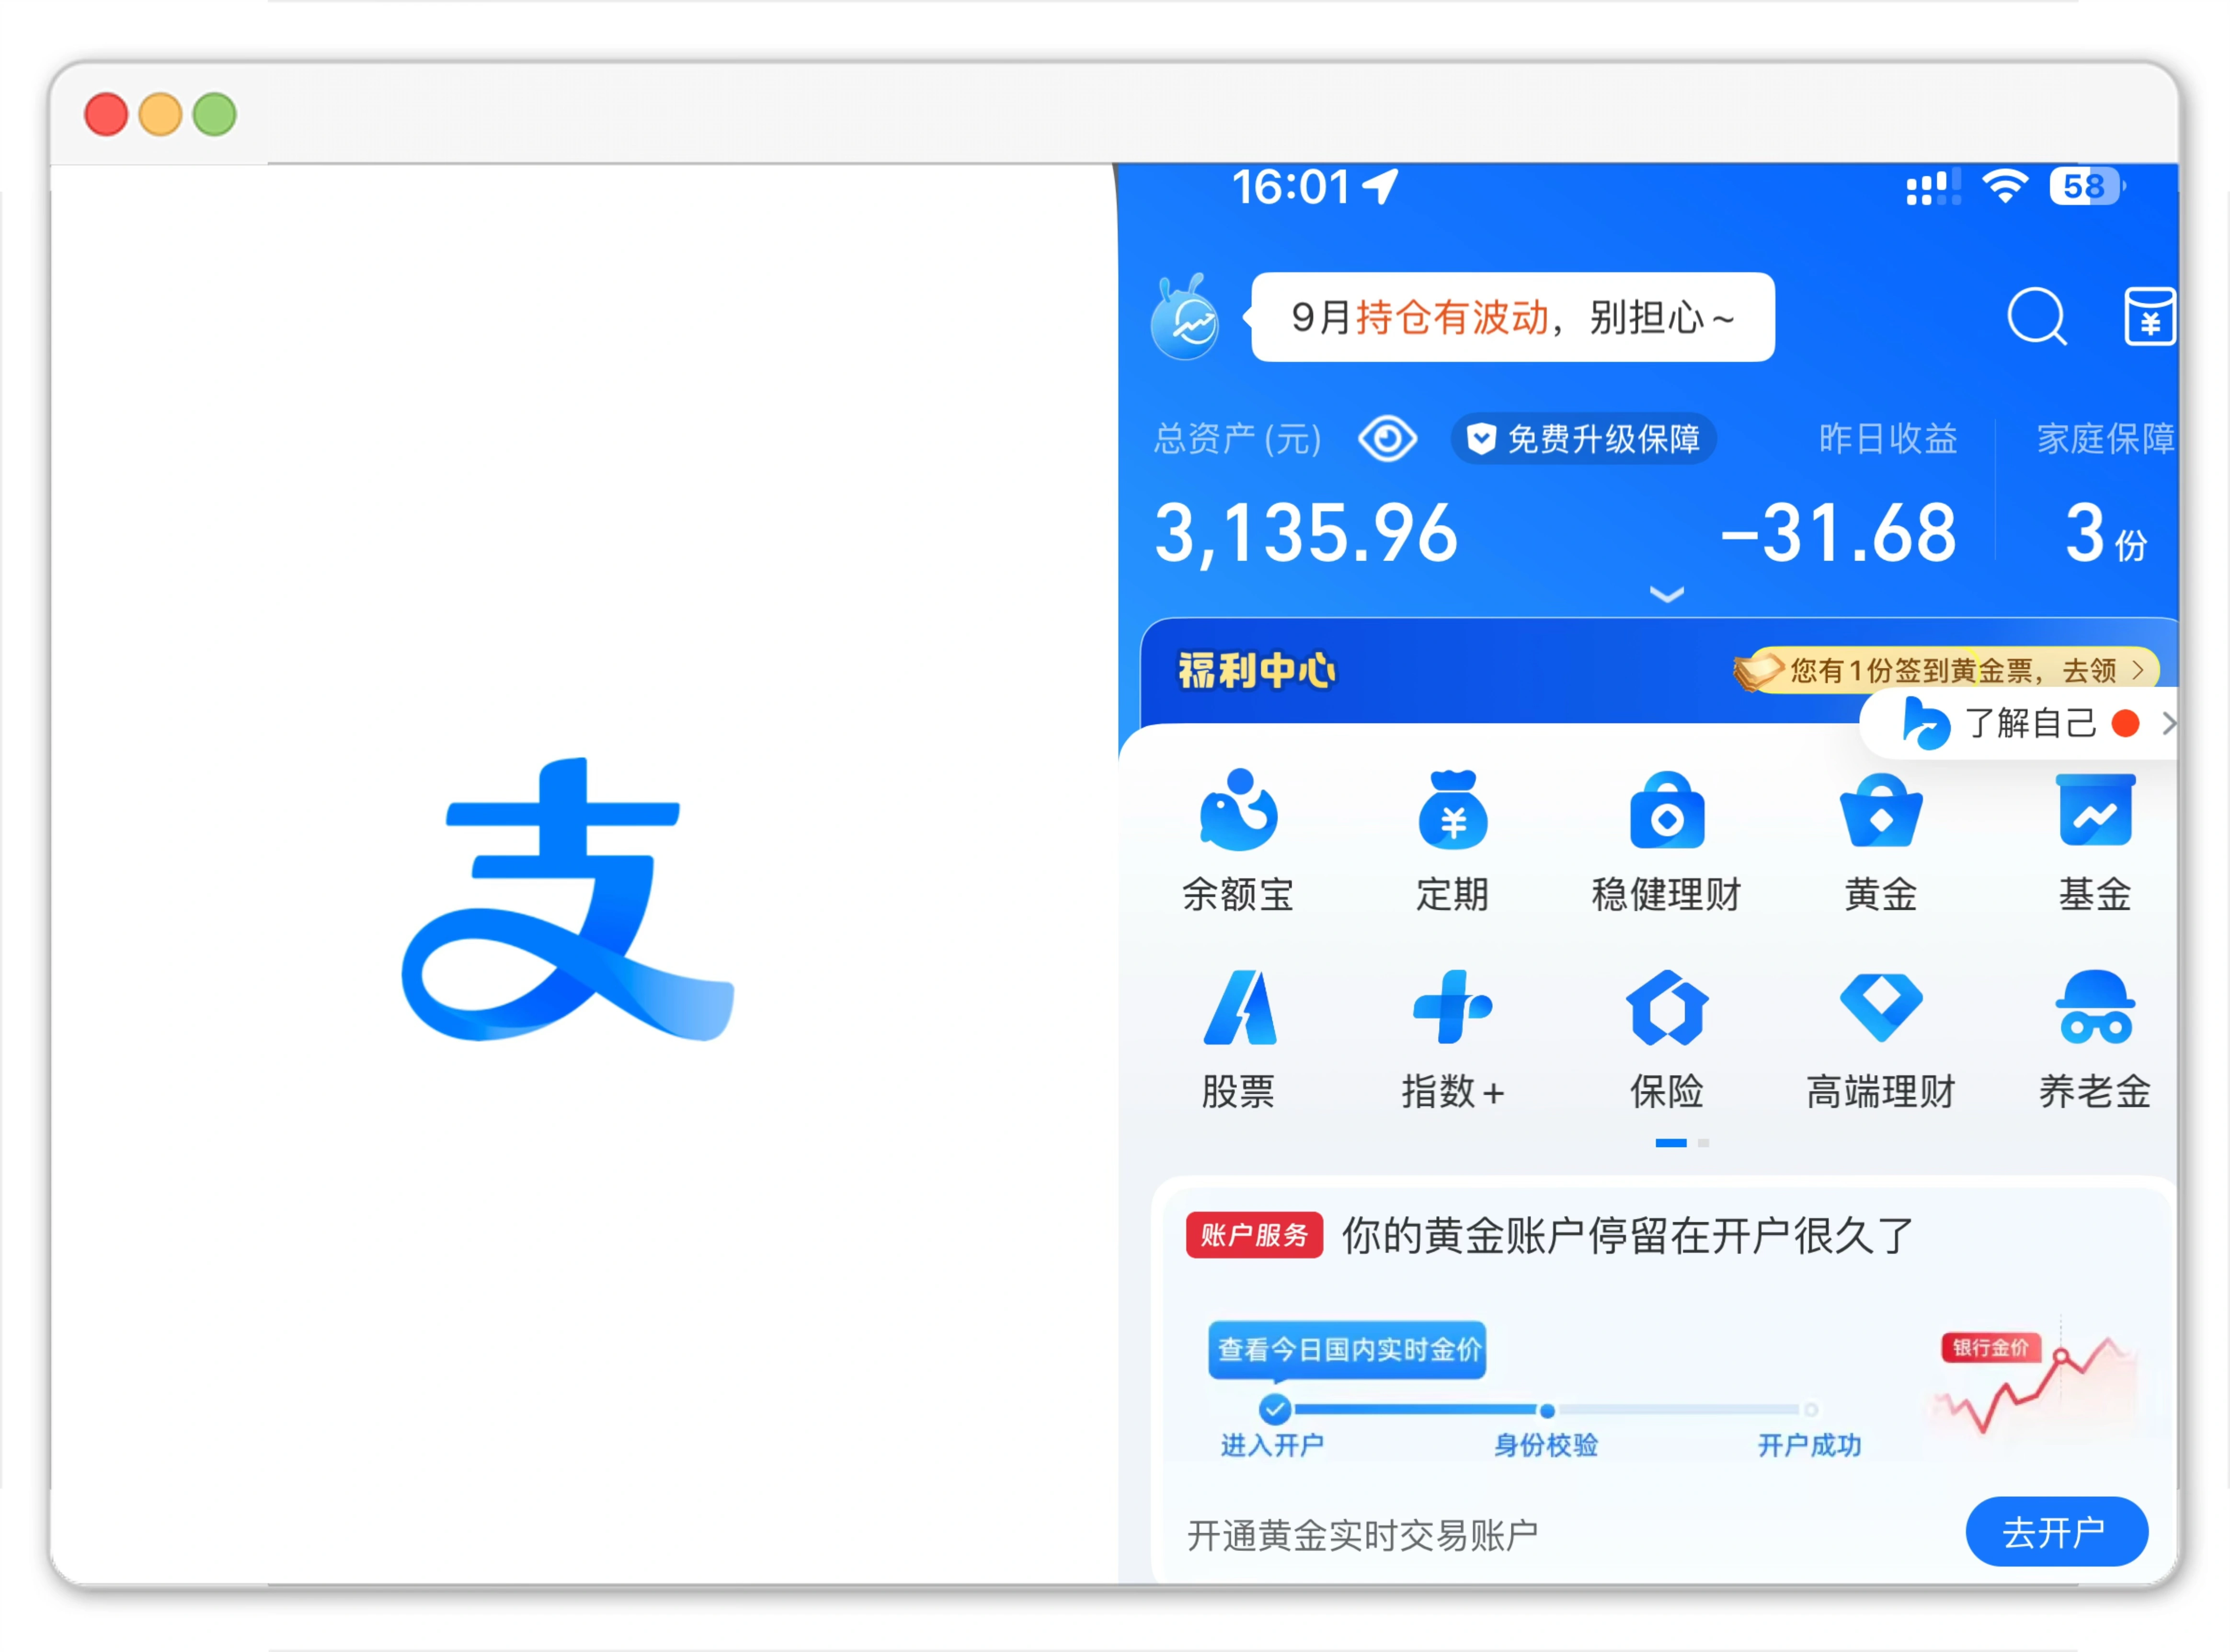Click the arrow after 签到黄金票 去领
This screenshot has width=2230, height=1652.
click(x=2137, y=670)
